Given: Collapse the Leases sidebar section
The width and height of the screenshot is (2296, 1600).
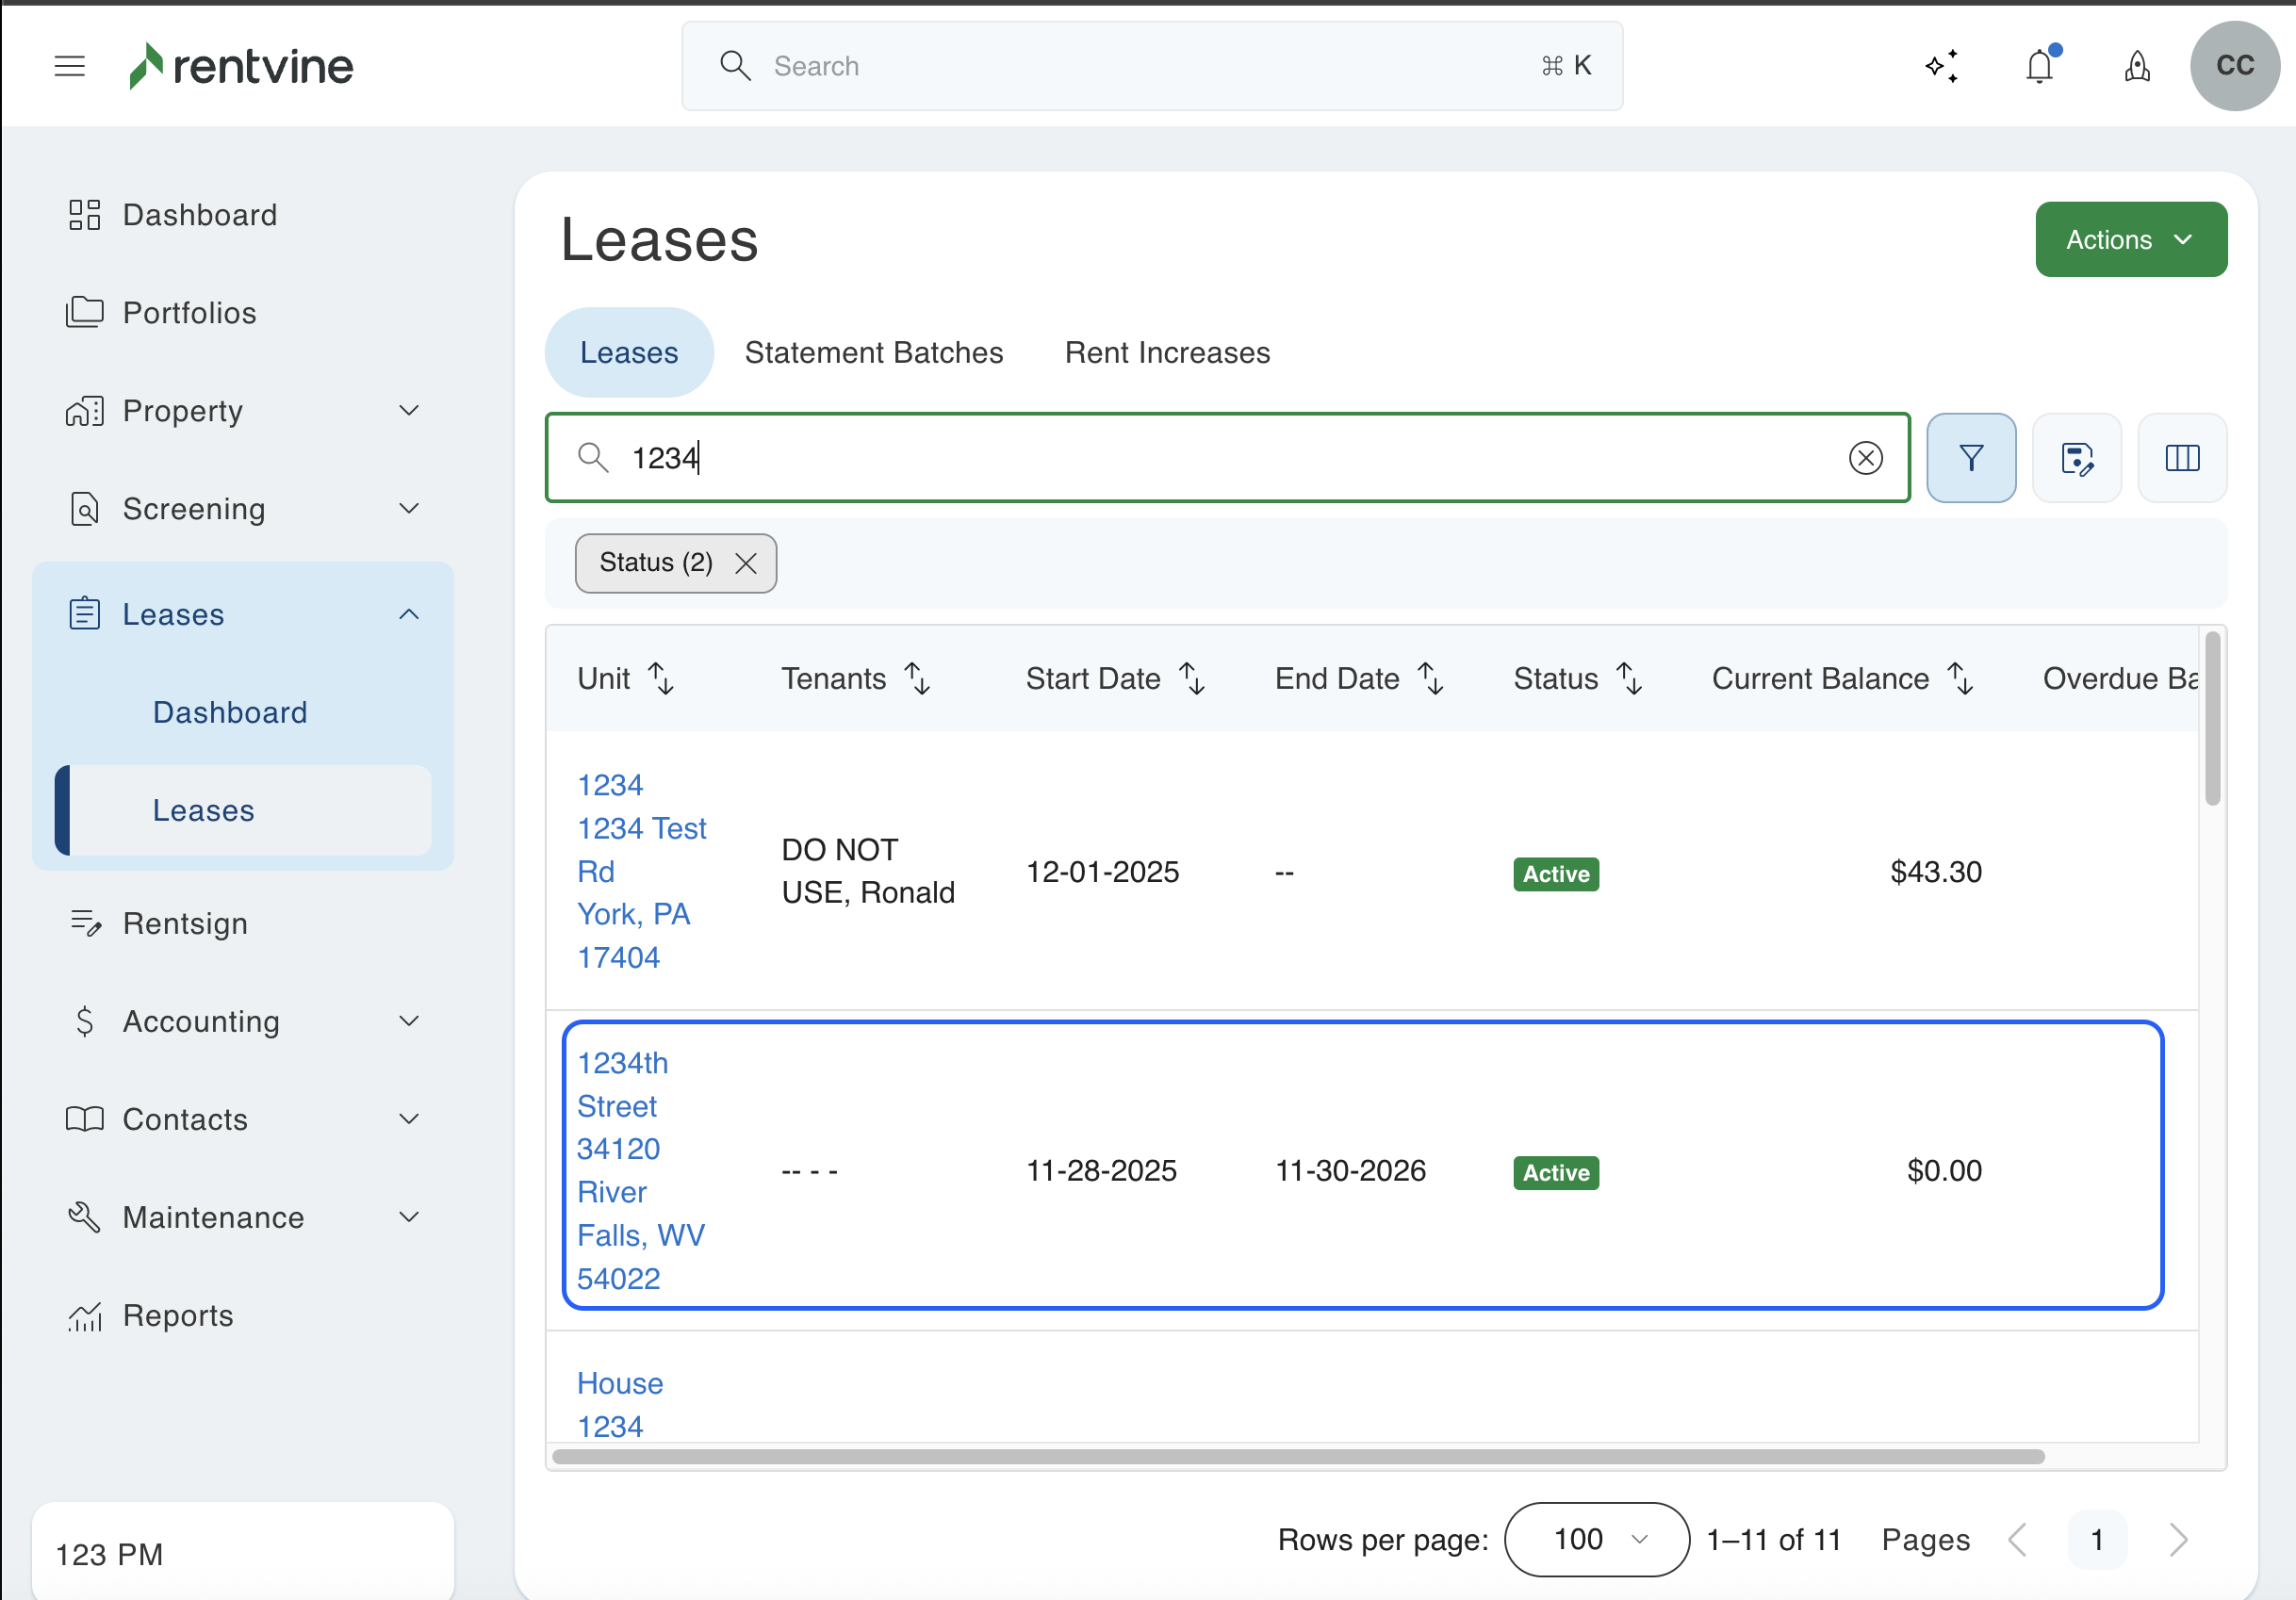Looking at the screenshot, I should pos(408,614).
